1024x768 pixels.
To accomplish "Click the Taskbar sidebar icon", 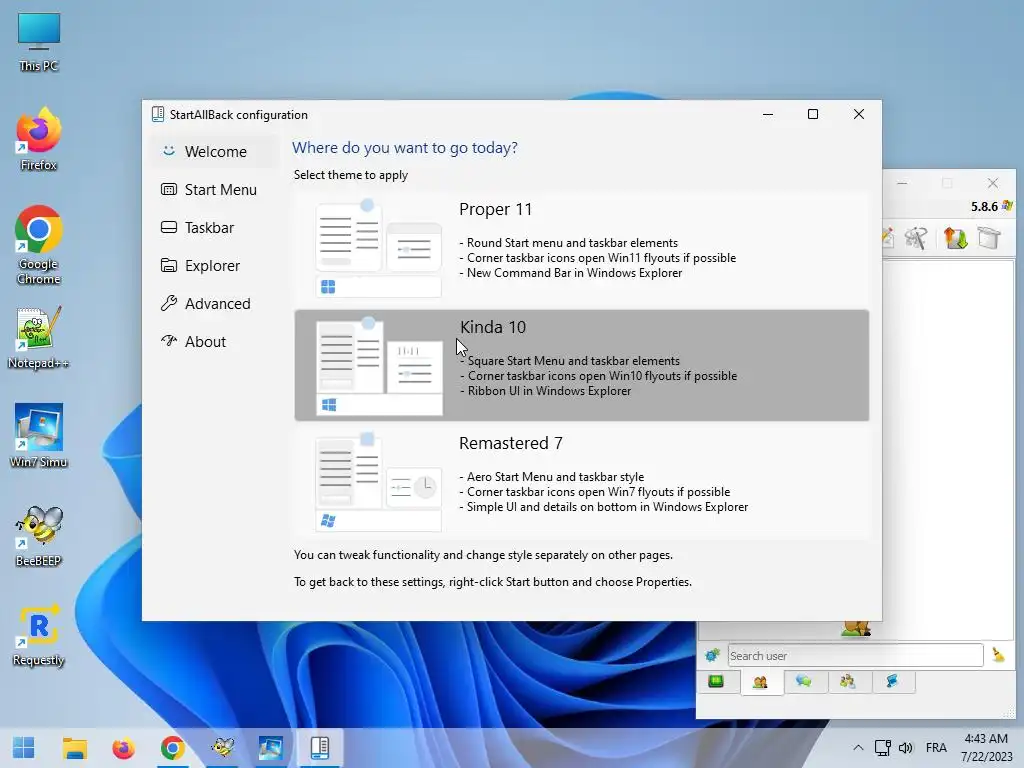I will click(x=168, y=227).
